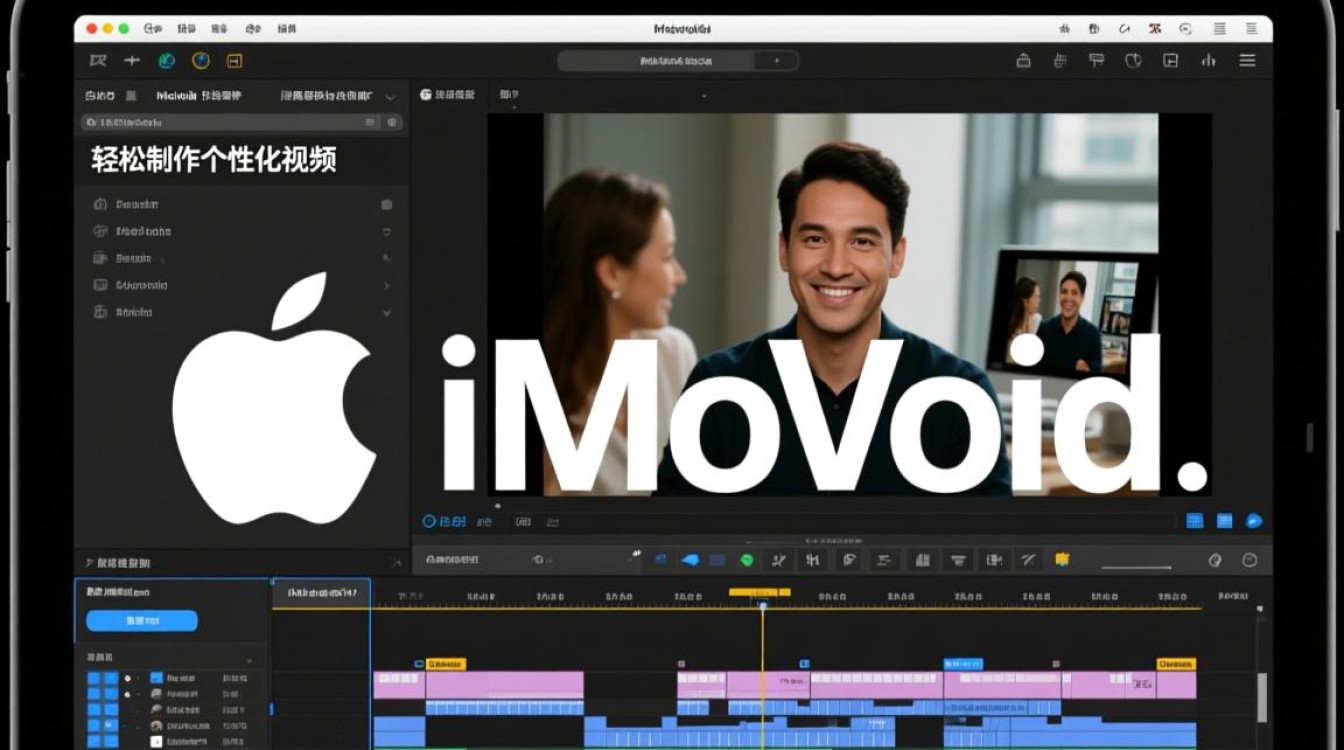Toggle the second track row's left blue checkbox
The width and height of the screenshot is (1344, 750).
tap(94, 694)
